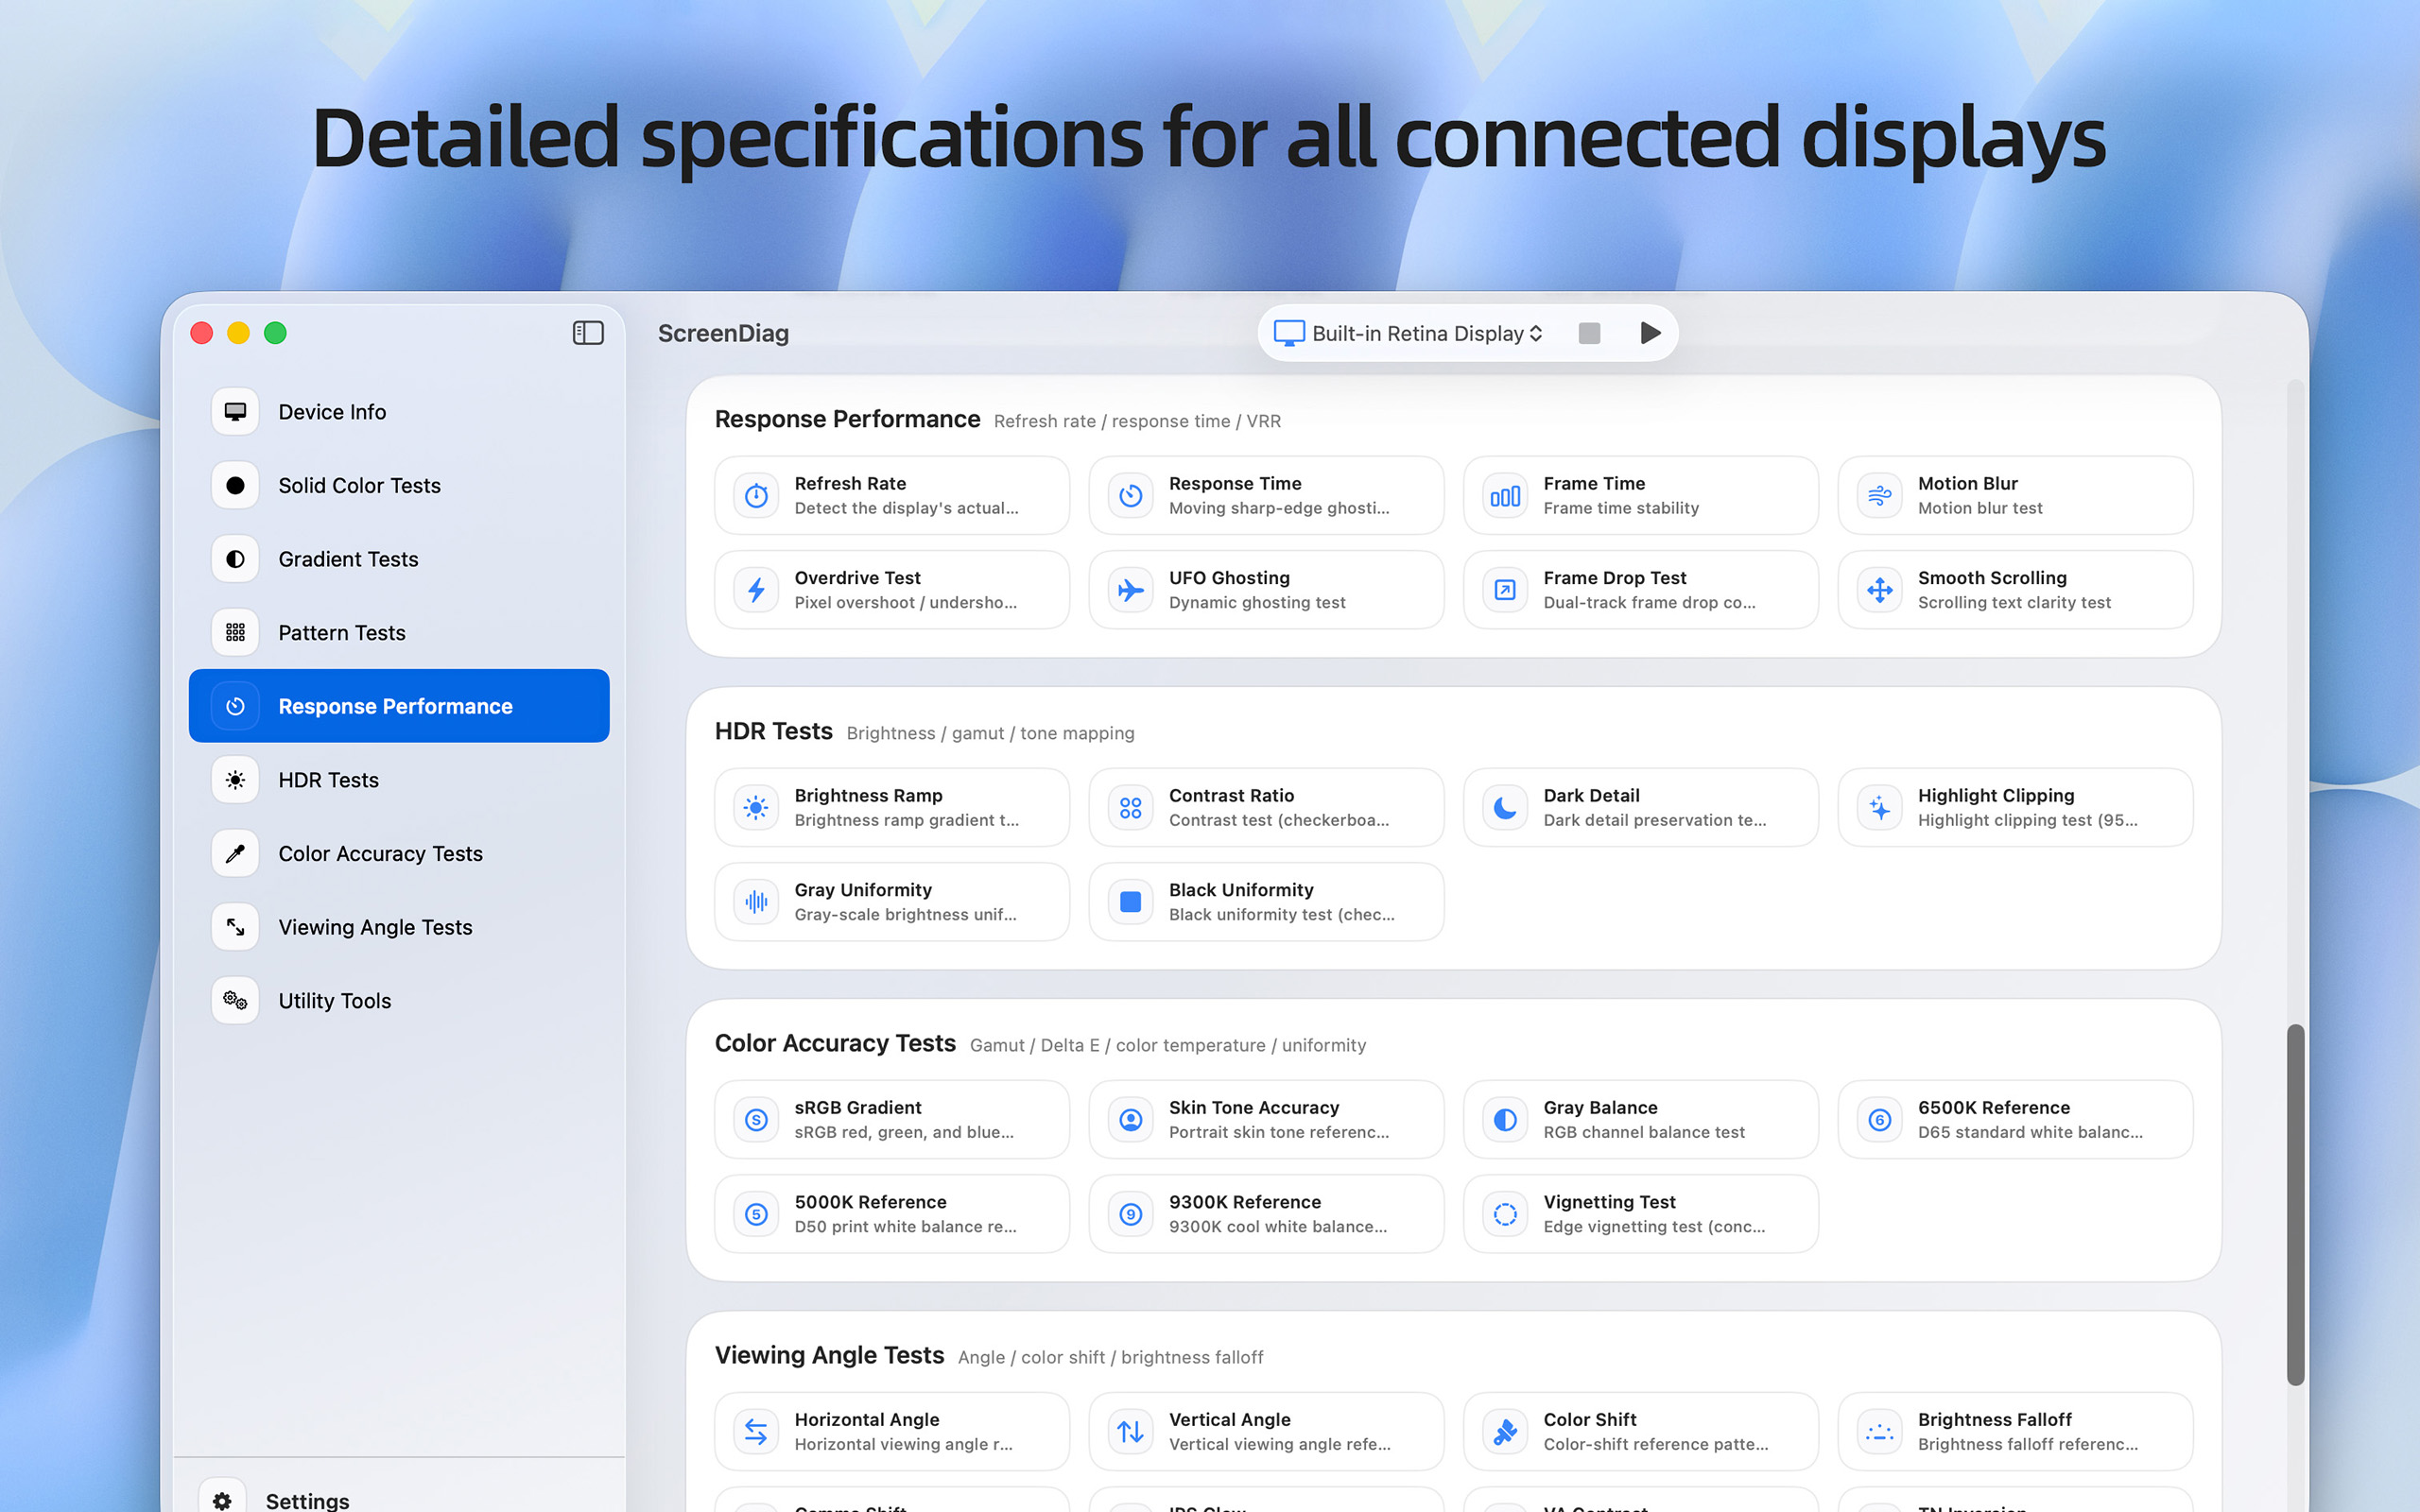Click the Contrast Ratio circles icon
2420x1512 pixels.
pyautogui.click(x=1131, y=807)
